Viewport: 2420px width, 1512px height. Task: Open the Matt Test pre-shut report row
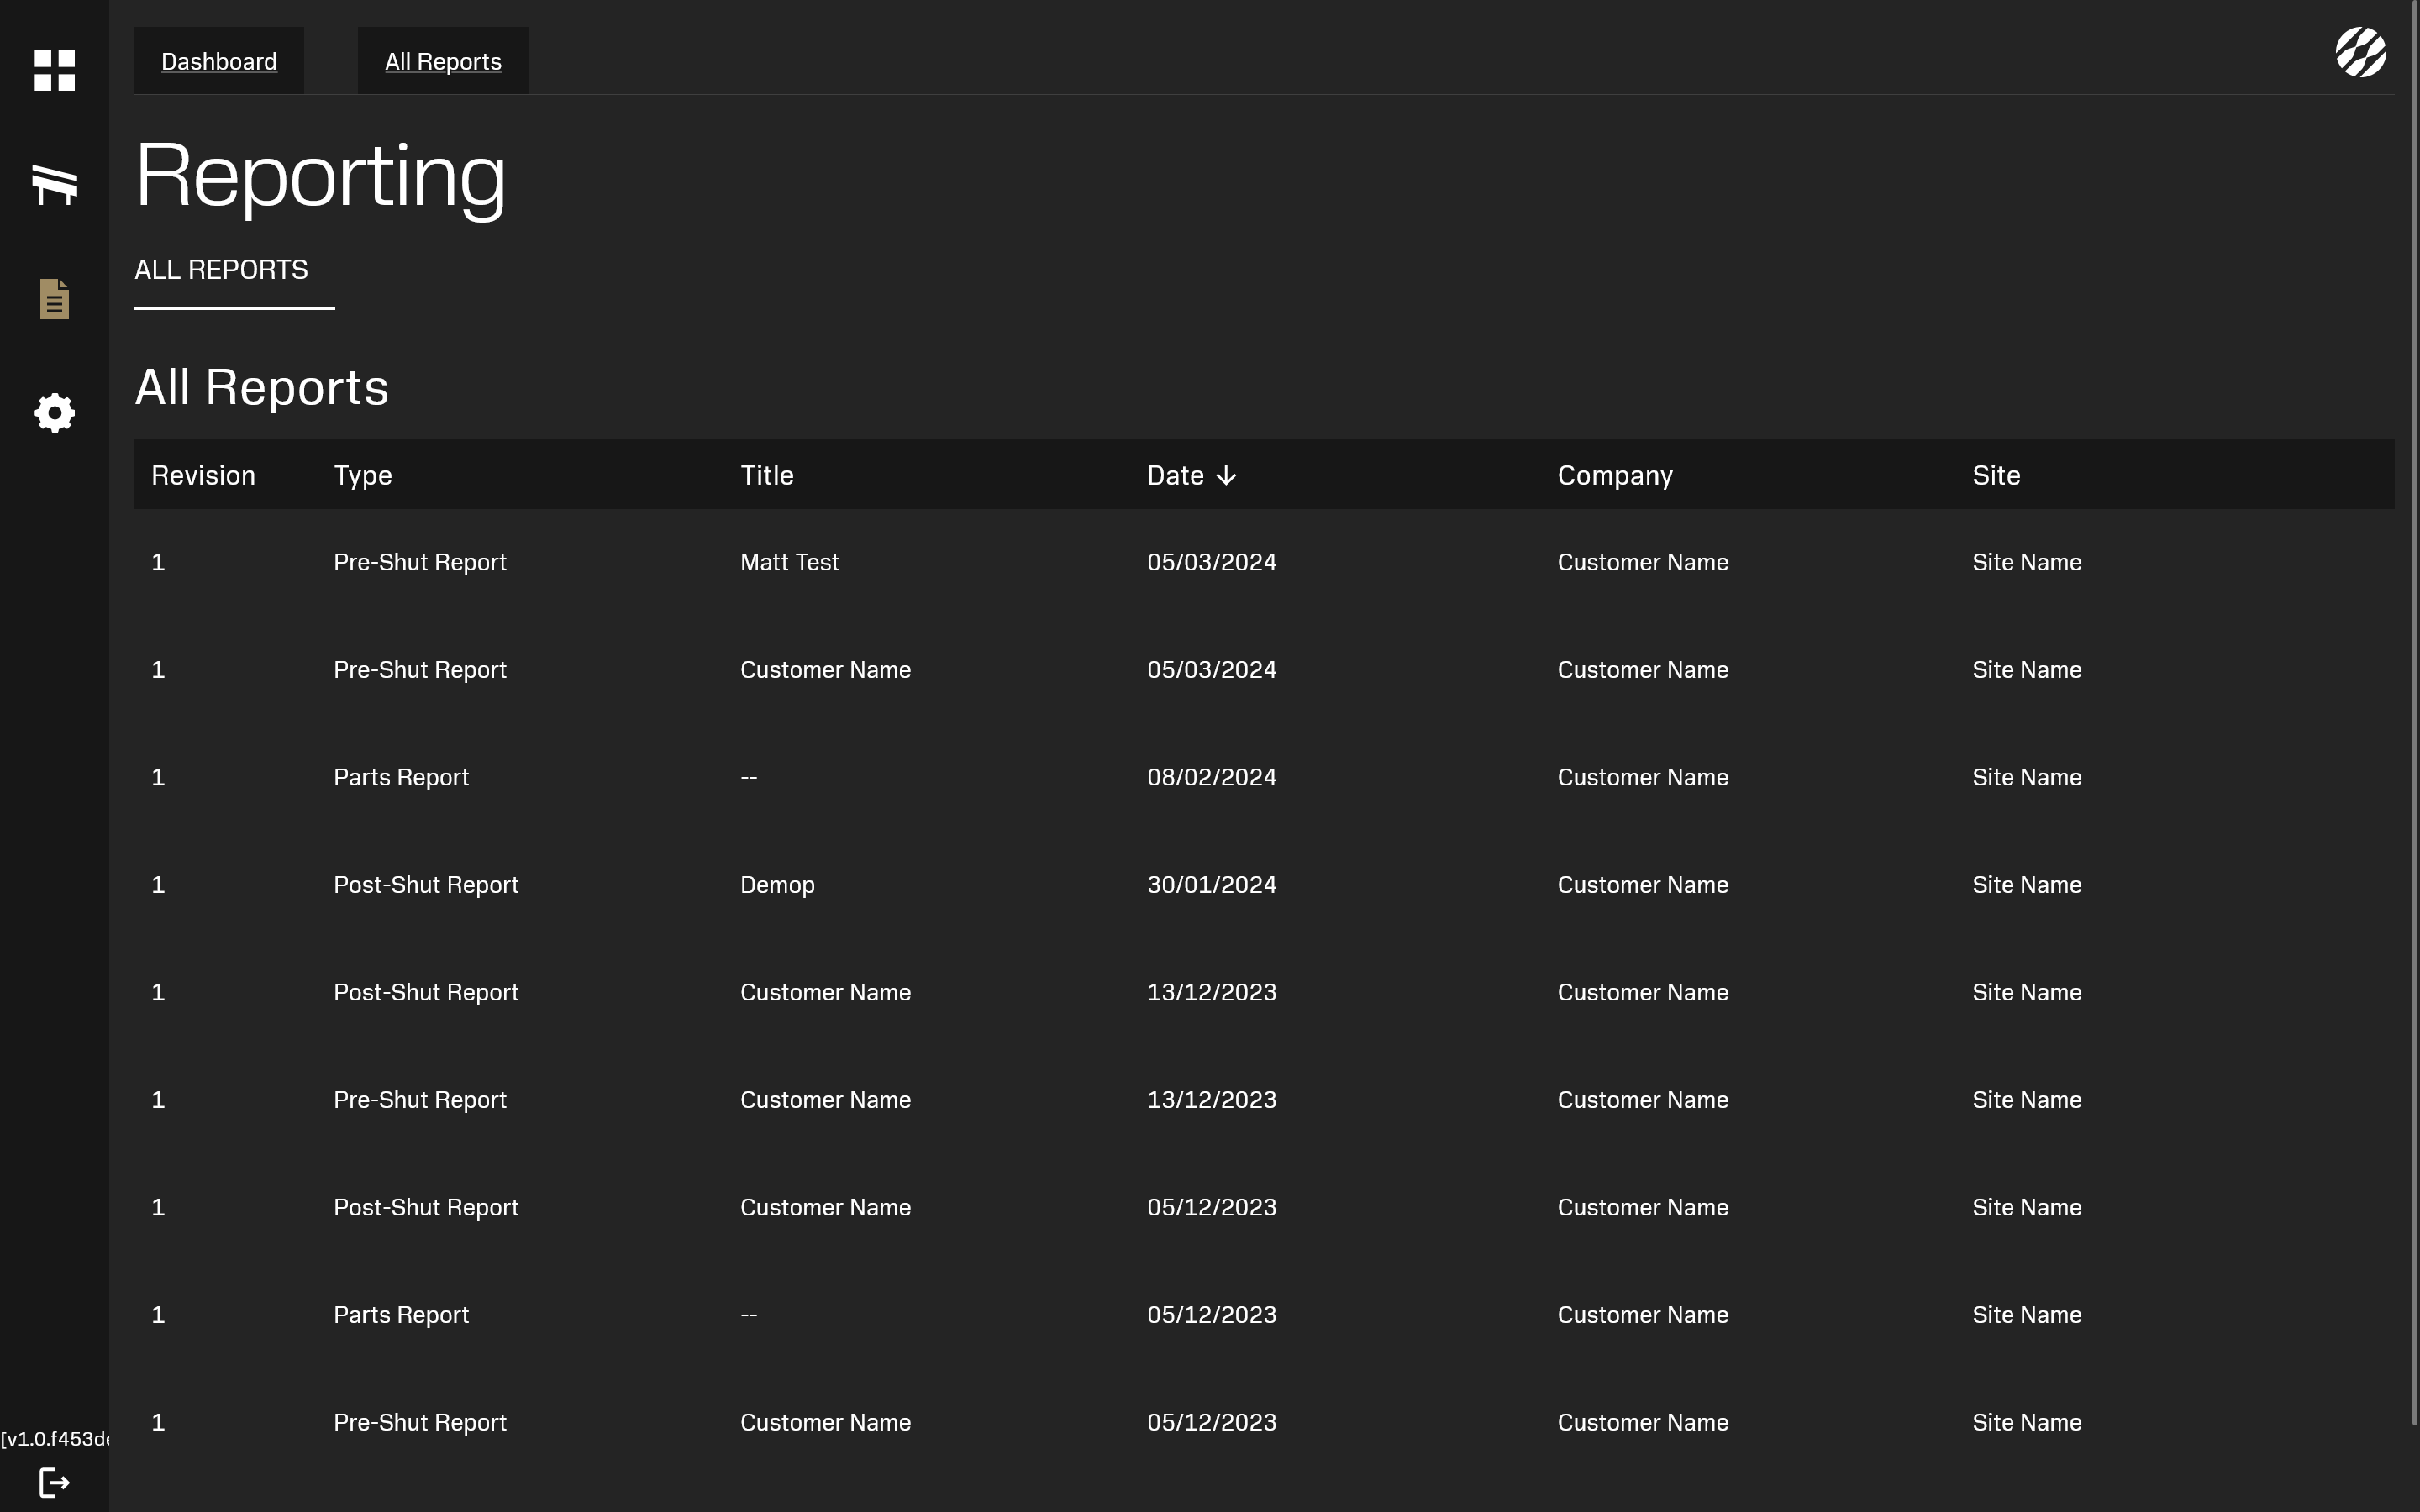coord(789,562)
